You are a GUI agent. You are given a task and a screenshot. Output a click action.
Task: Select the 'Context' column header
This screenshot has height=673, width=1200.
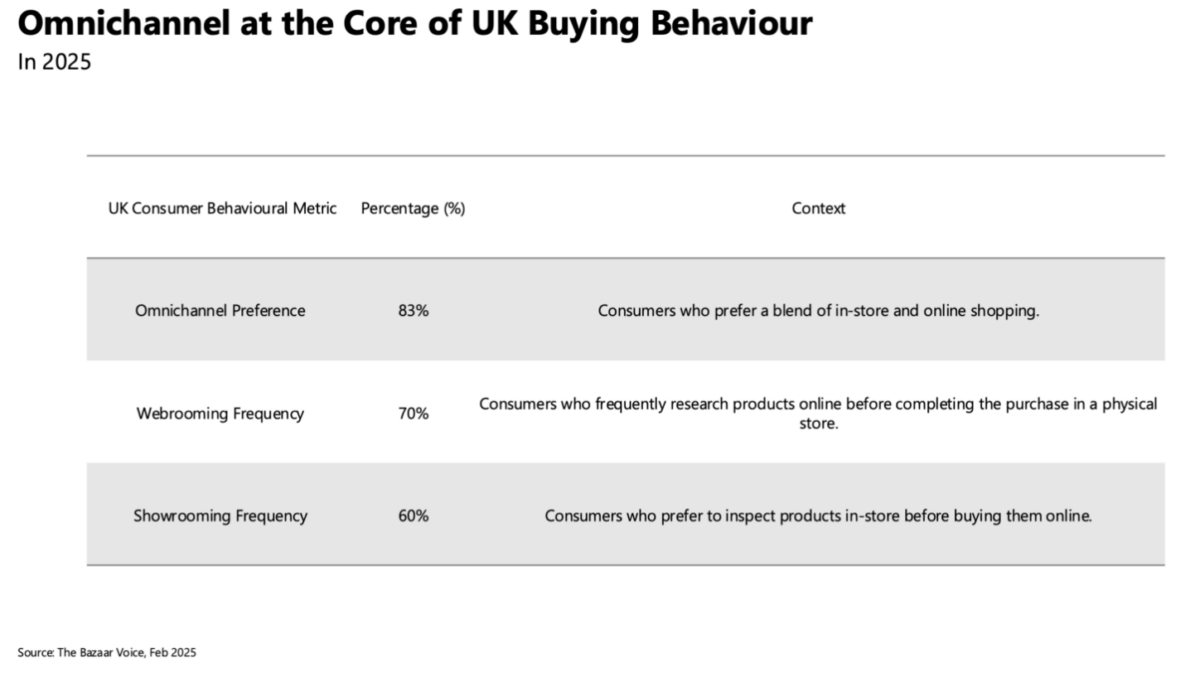point(818,208)
